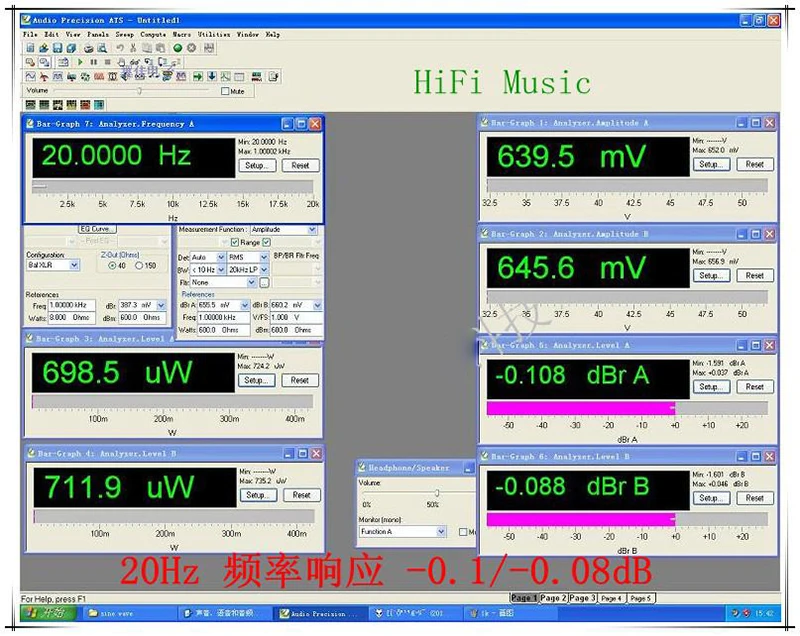Open the Sweep menu
Screen dimensions: 800x636
tap(124, 35)
